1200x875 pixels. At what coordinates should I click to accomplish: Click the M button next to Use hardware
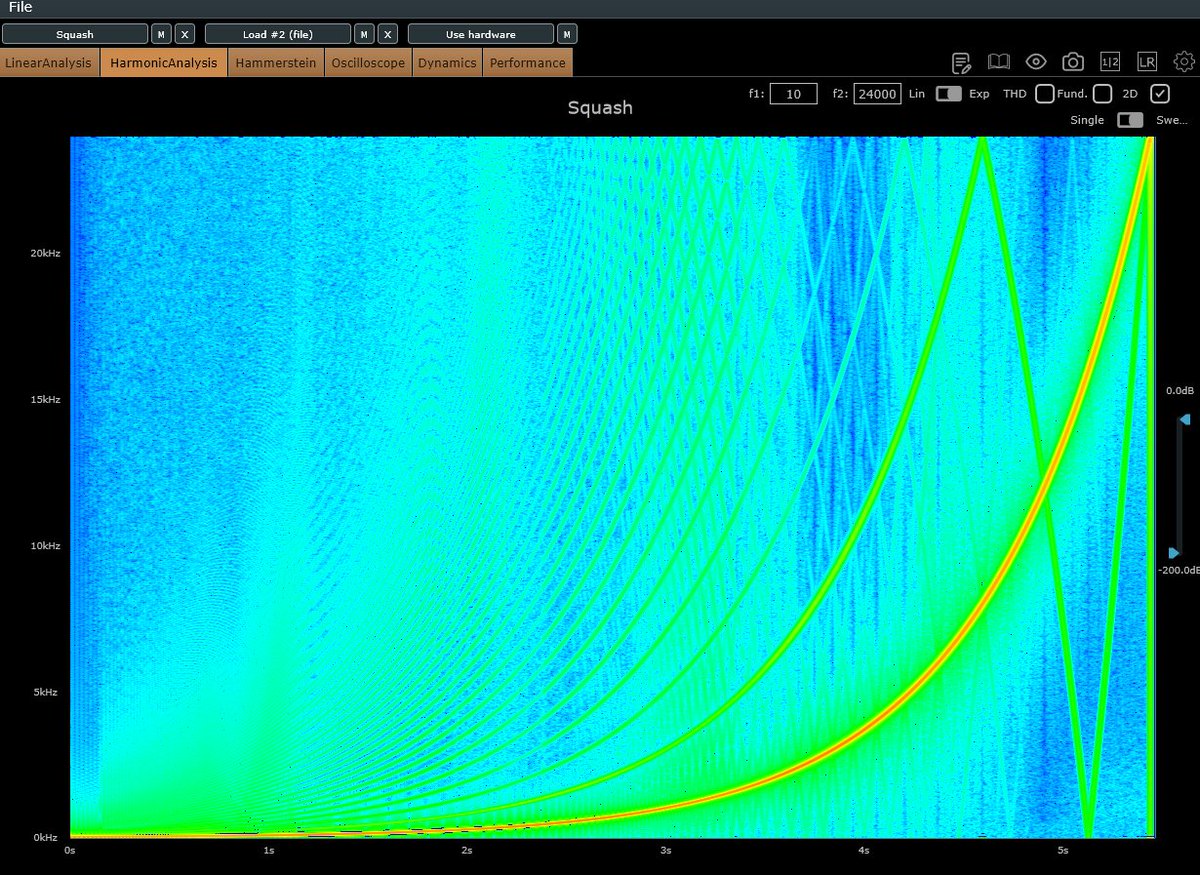click(x=567, y=34)
